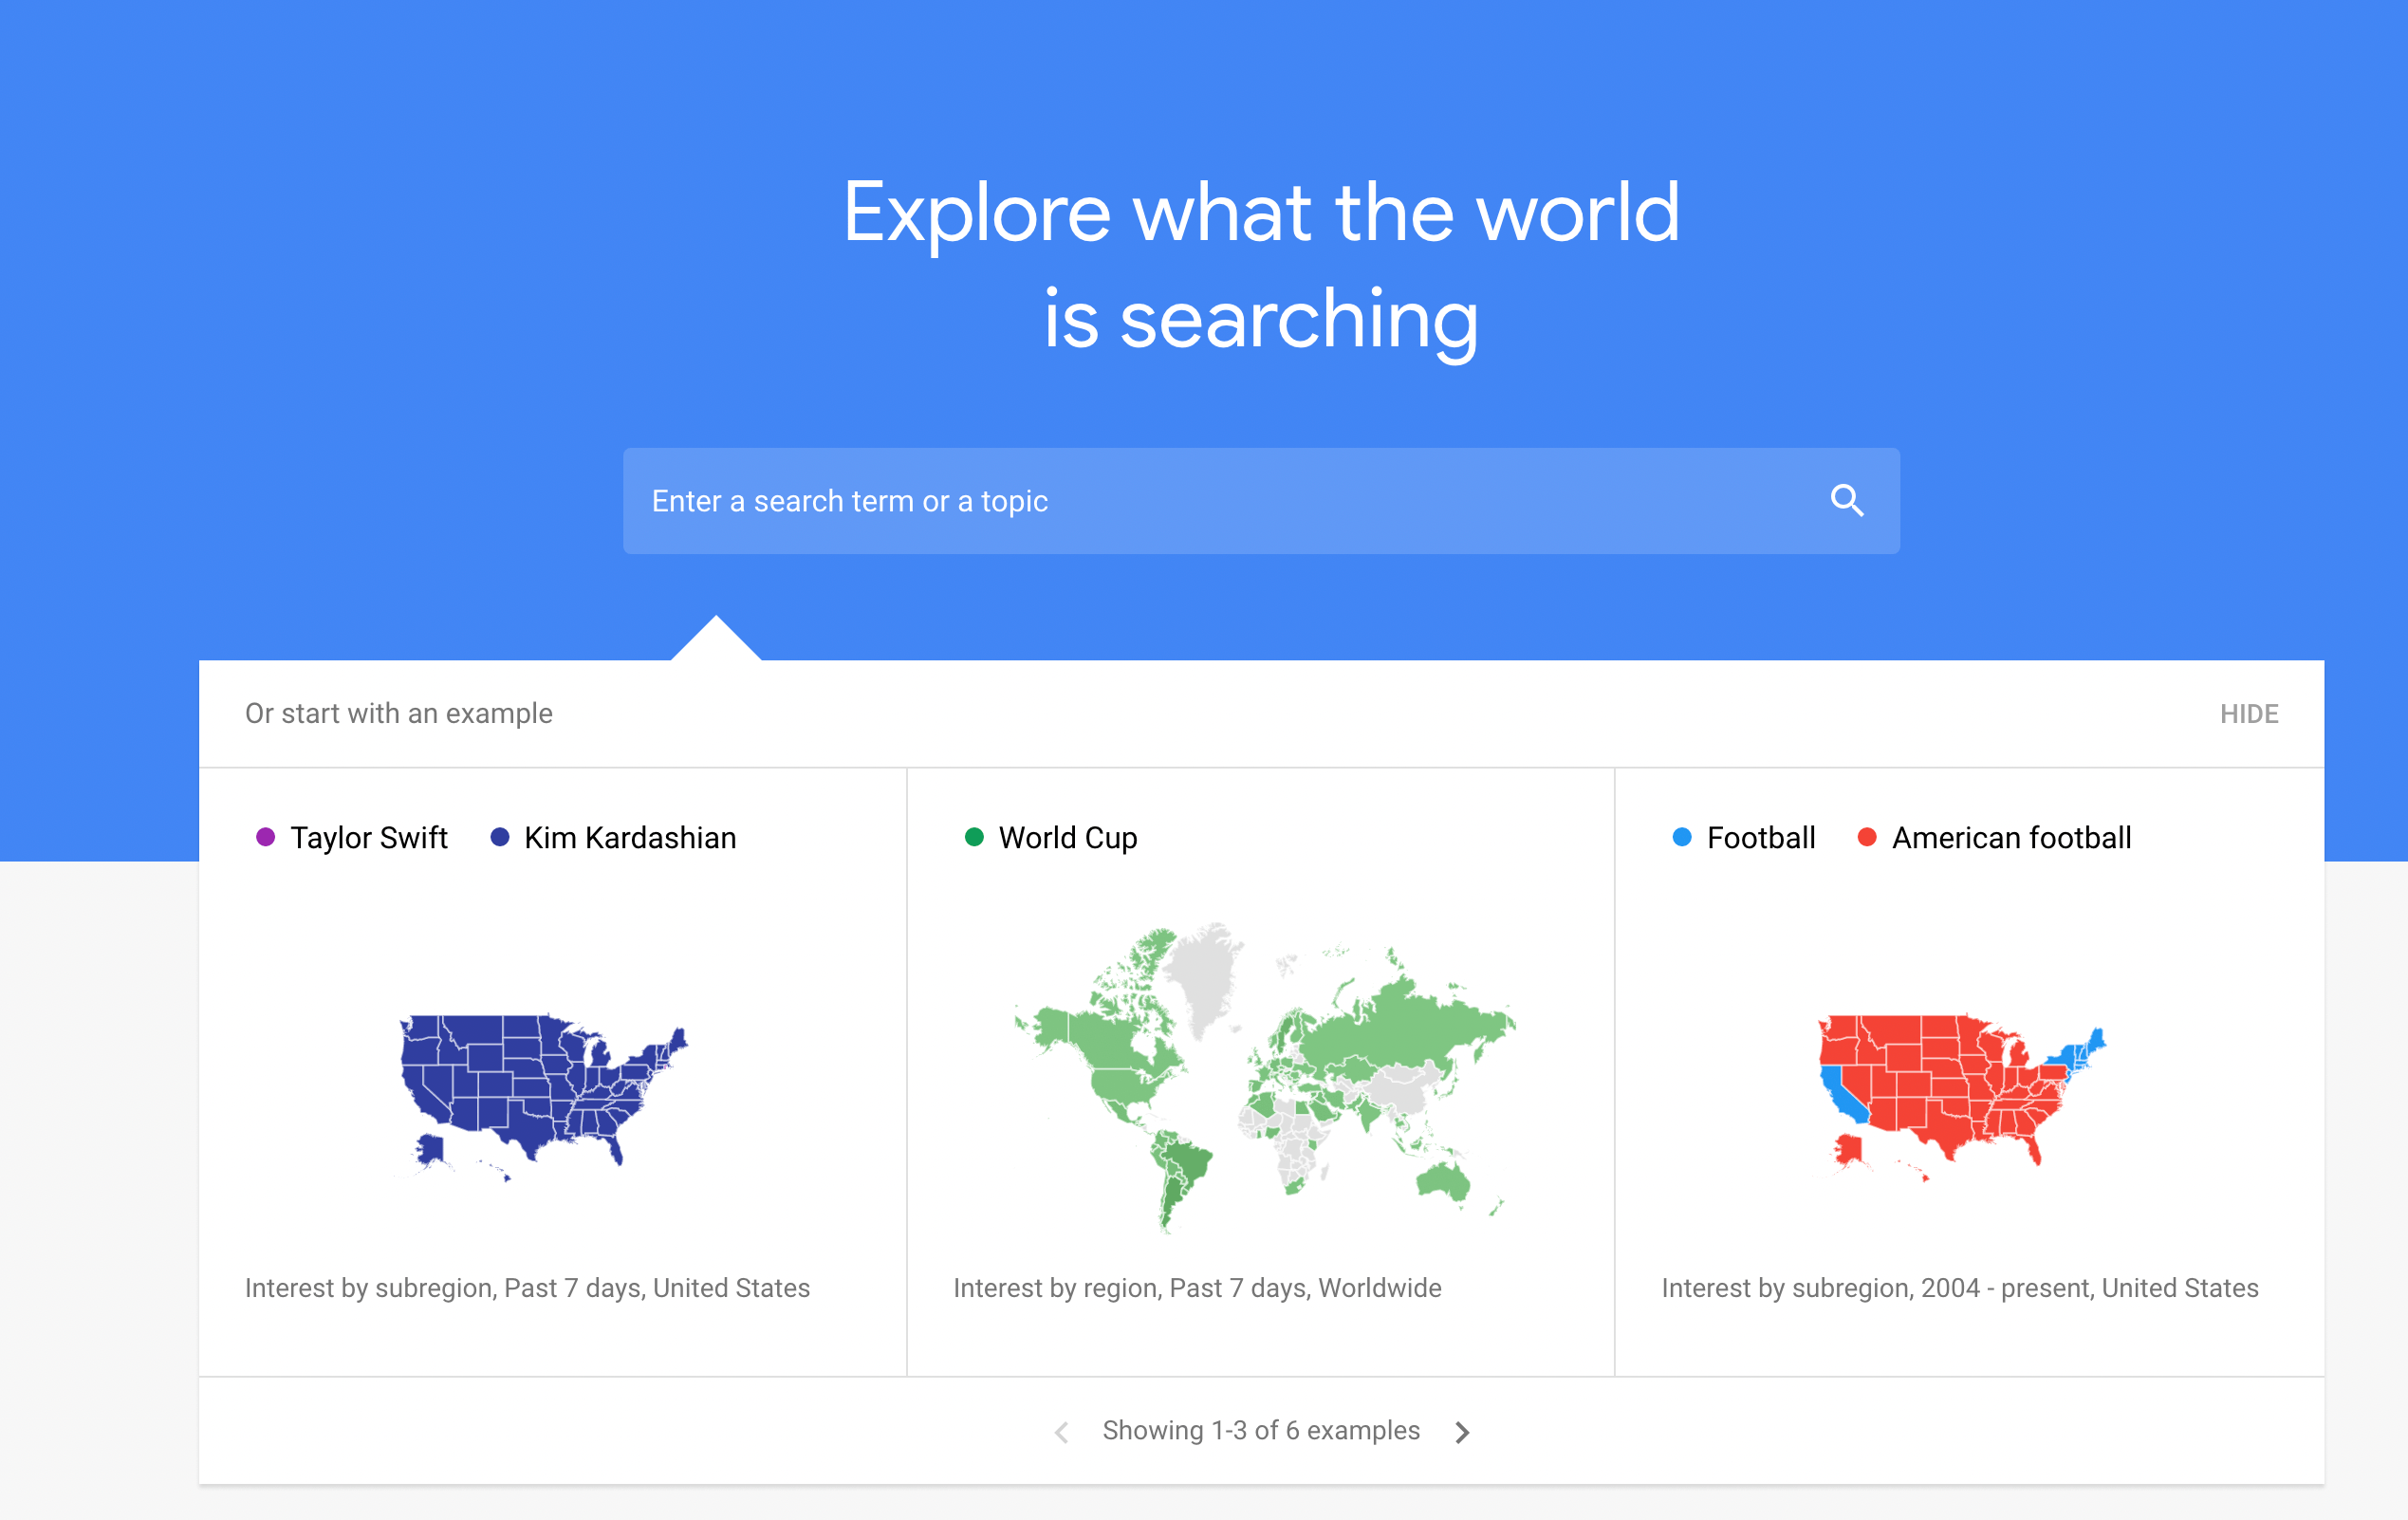Click 'Interest by region, Past 7 days, Worldwide'

1197,1288
